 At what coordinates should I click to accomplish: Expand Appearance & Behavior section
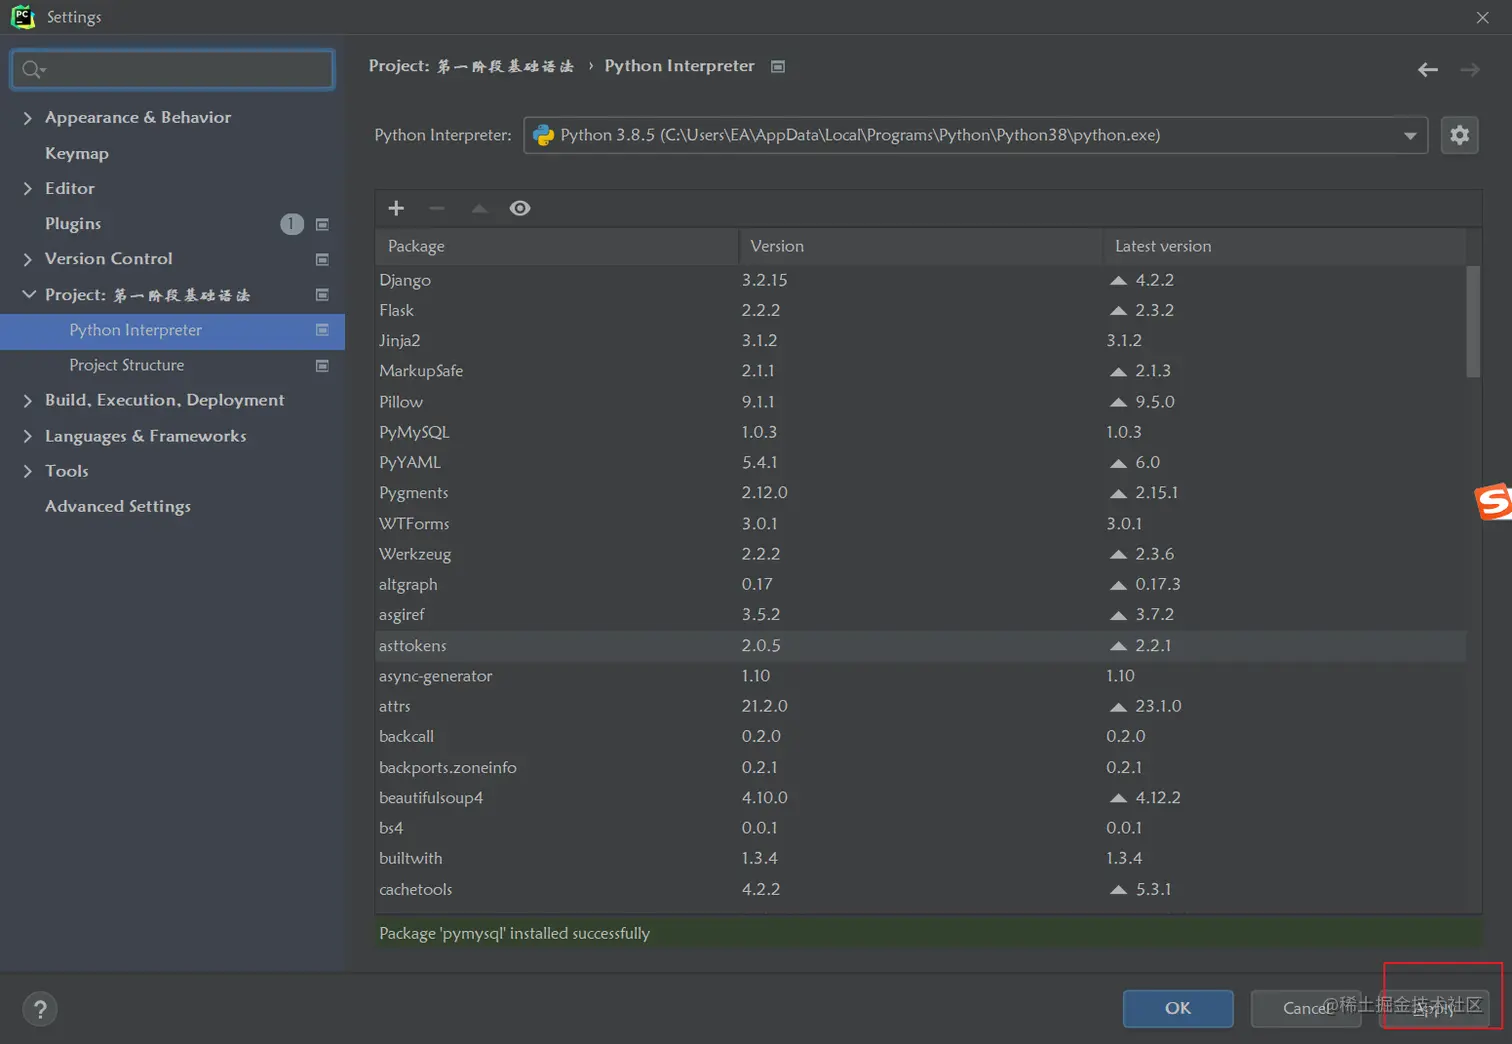(28, 118)
